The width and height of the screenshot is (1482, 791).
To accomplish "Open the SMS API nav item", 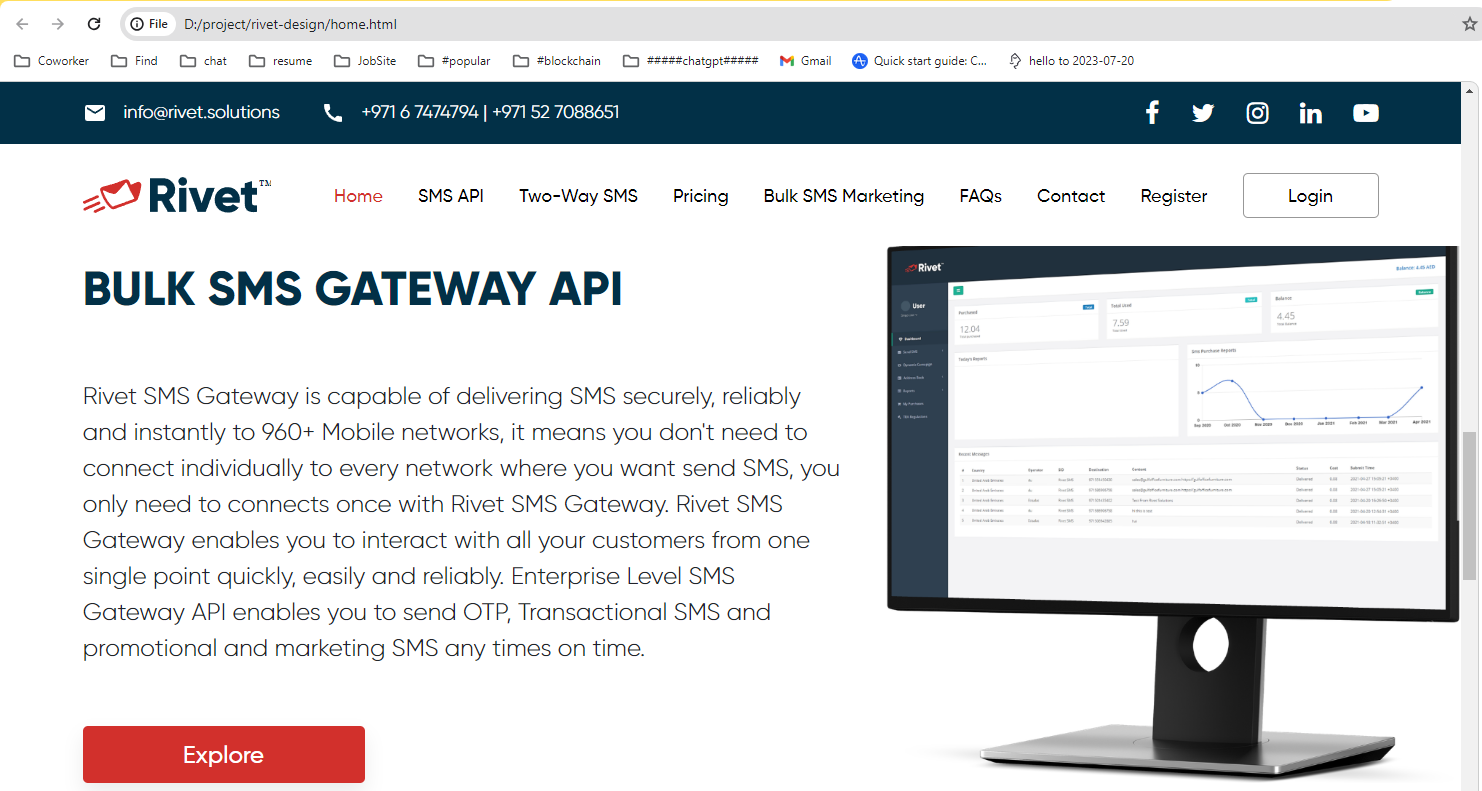I will 450,196.
